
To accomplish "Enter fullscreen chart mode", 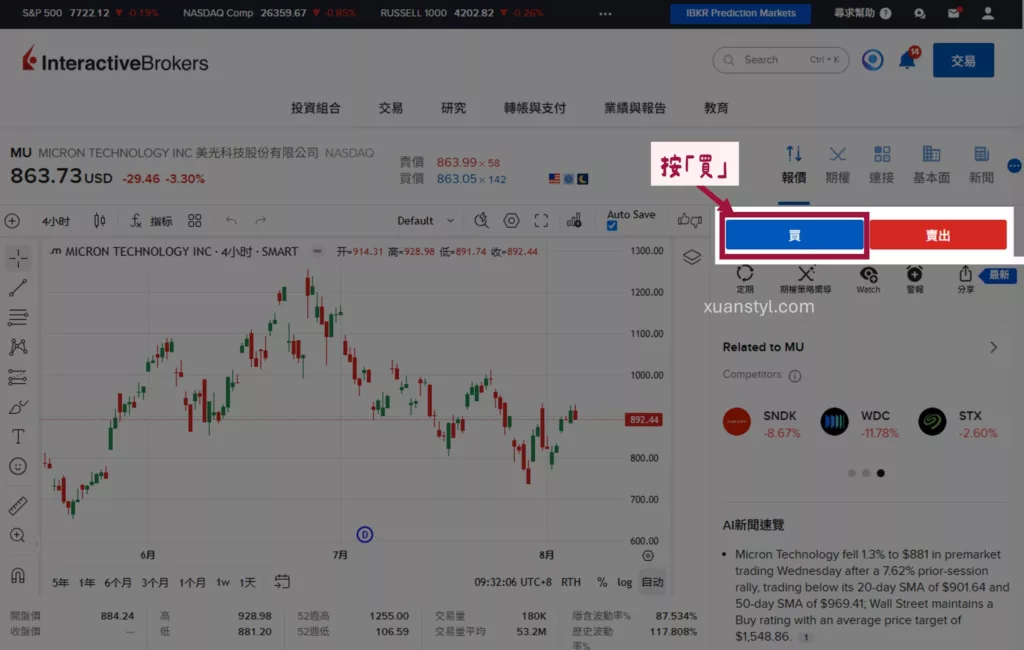I will 541,221.
